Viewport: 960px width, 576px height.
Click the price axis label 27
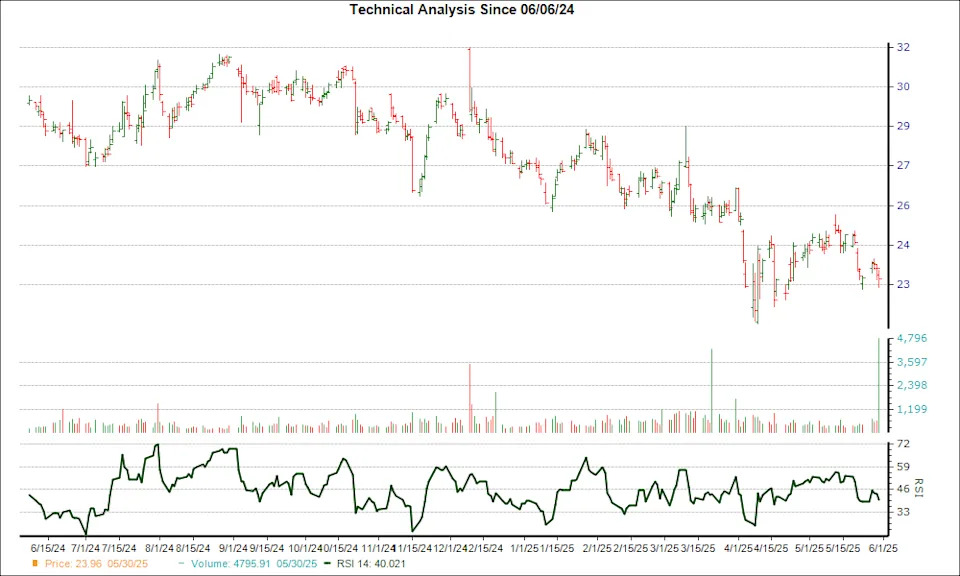(x=903, y=165)
